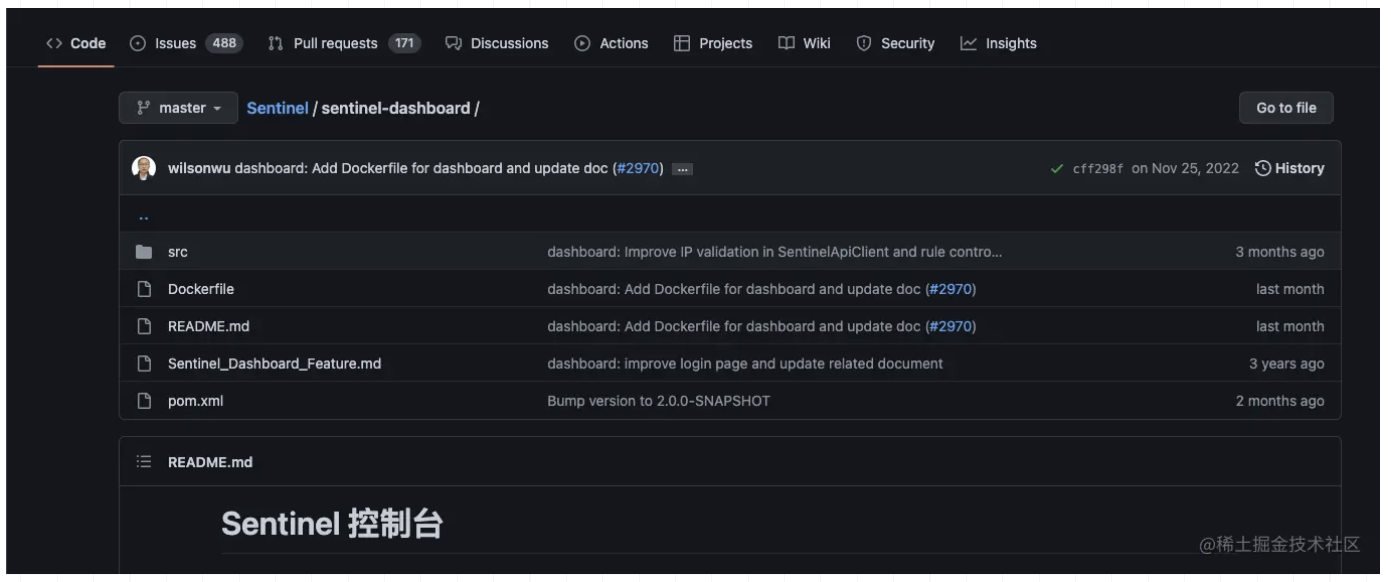The width and height of the screenshot is (1391, 582).
Task: Click the src folder icon
Action: 144,252
